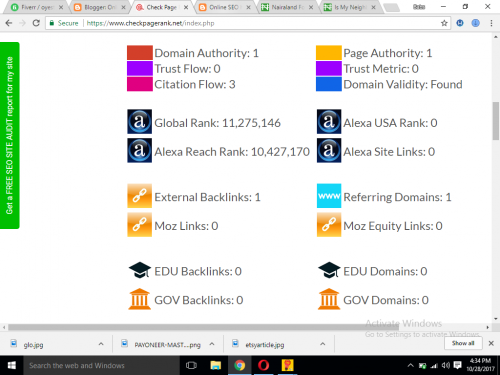Click the Global Rank: 11,275,146 text
This screenshot has height=375, width=500.
pyautogui.click(x=217, y=123)
